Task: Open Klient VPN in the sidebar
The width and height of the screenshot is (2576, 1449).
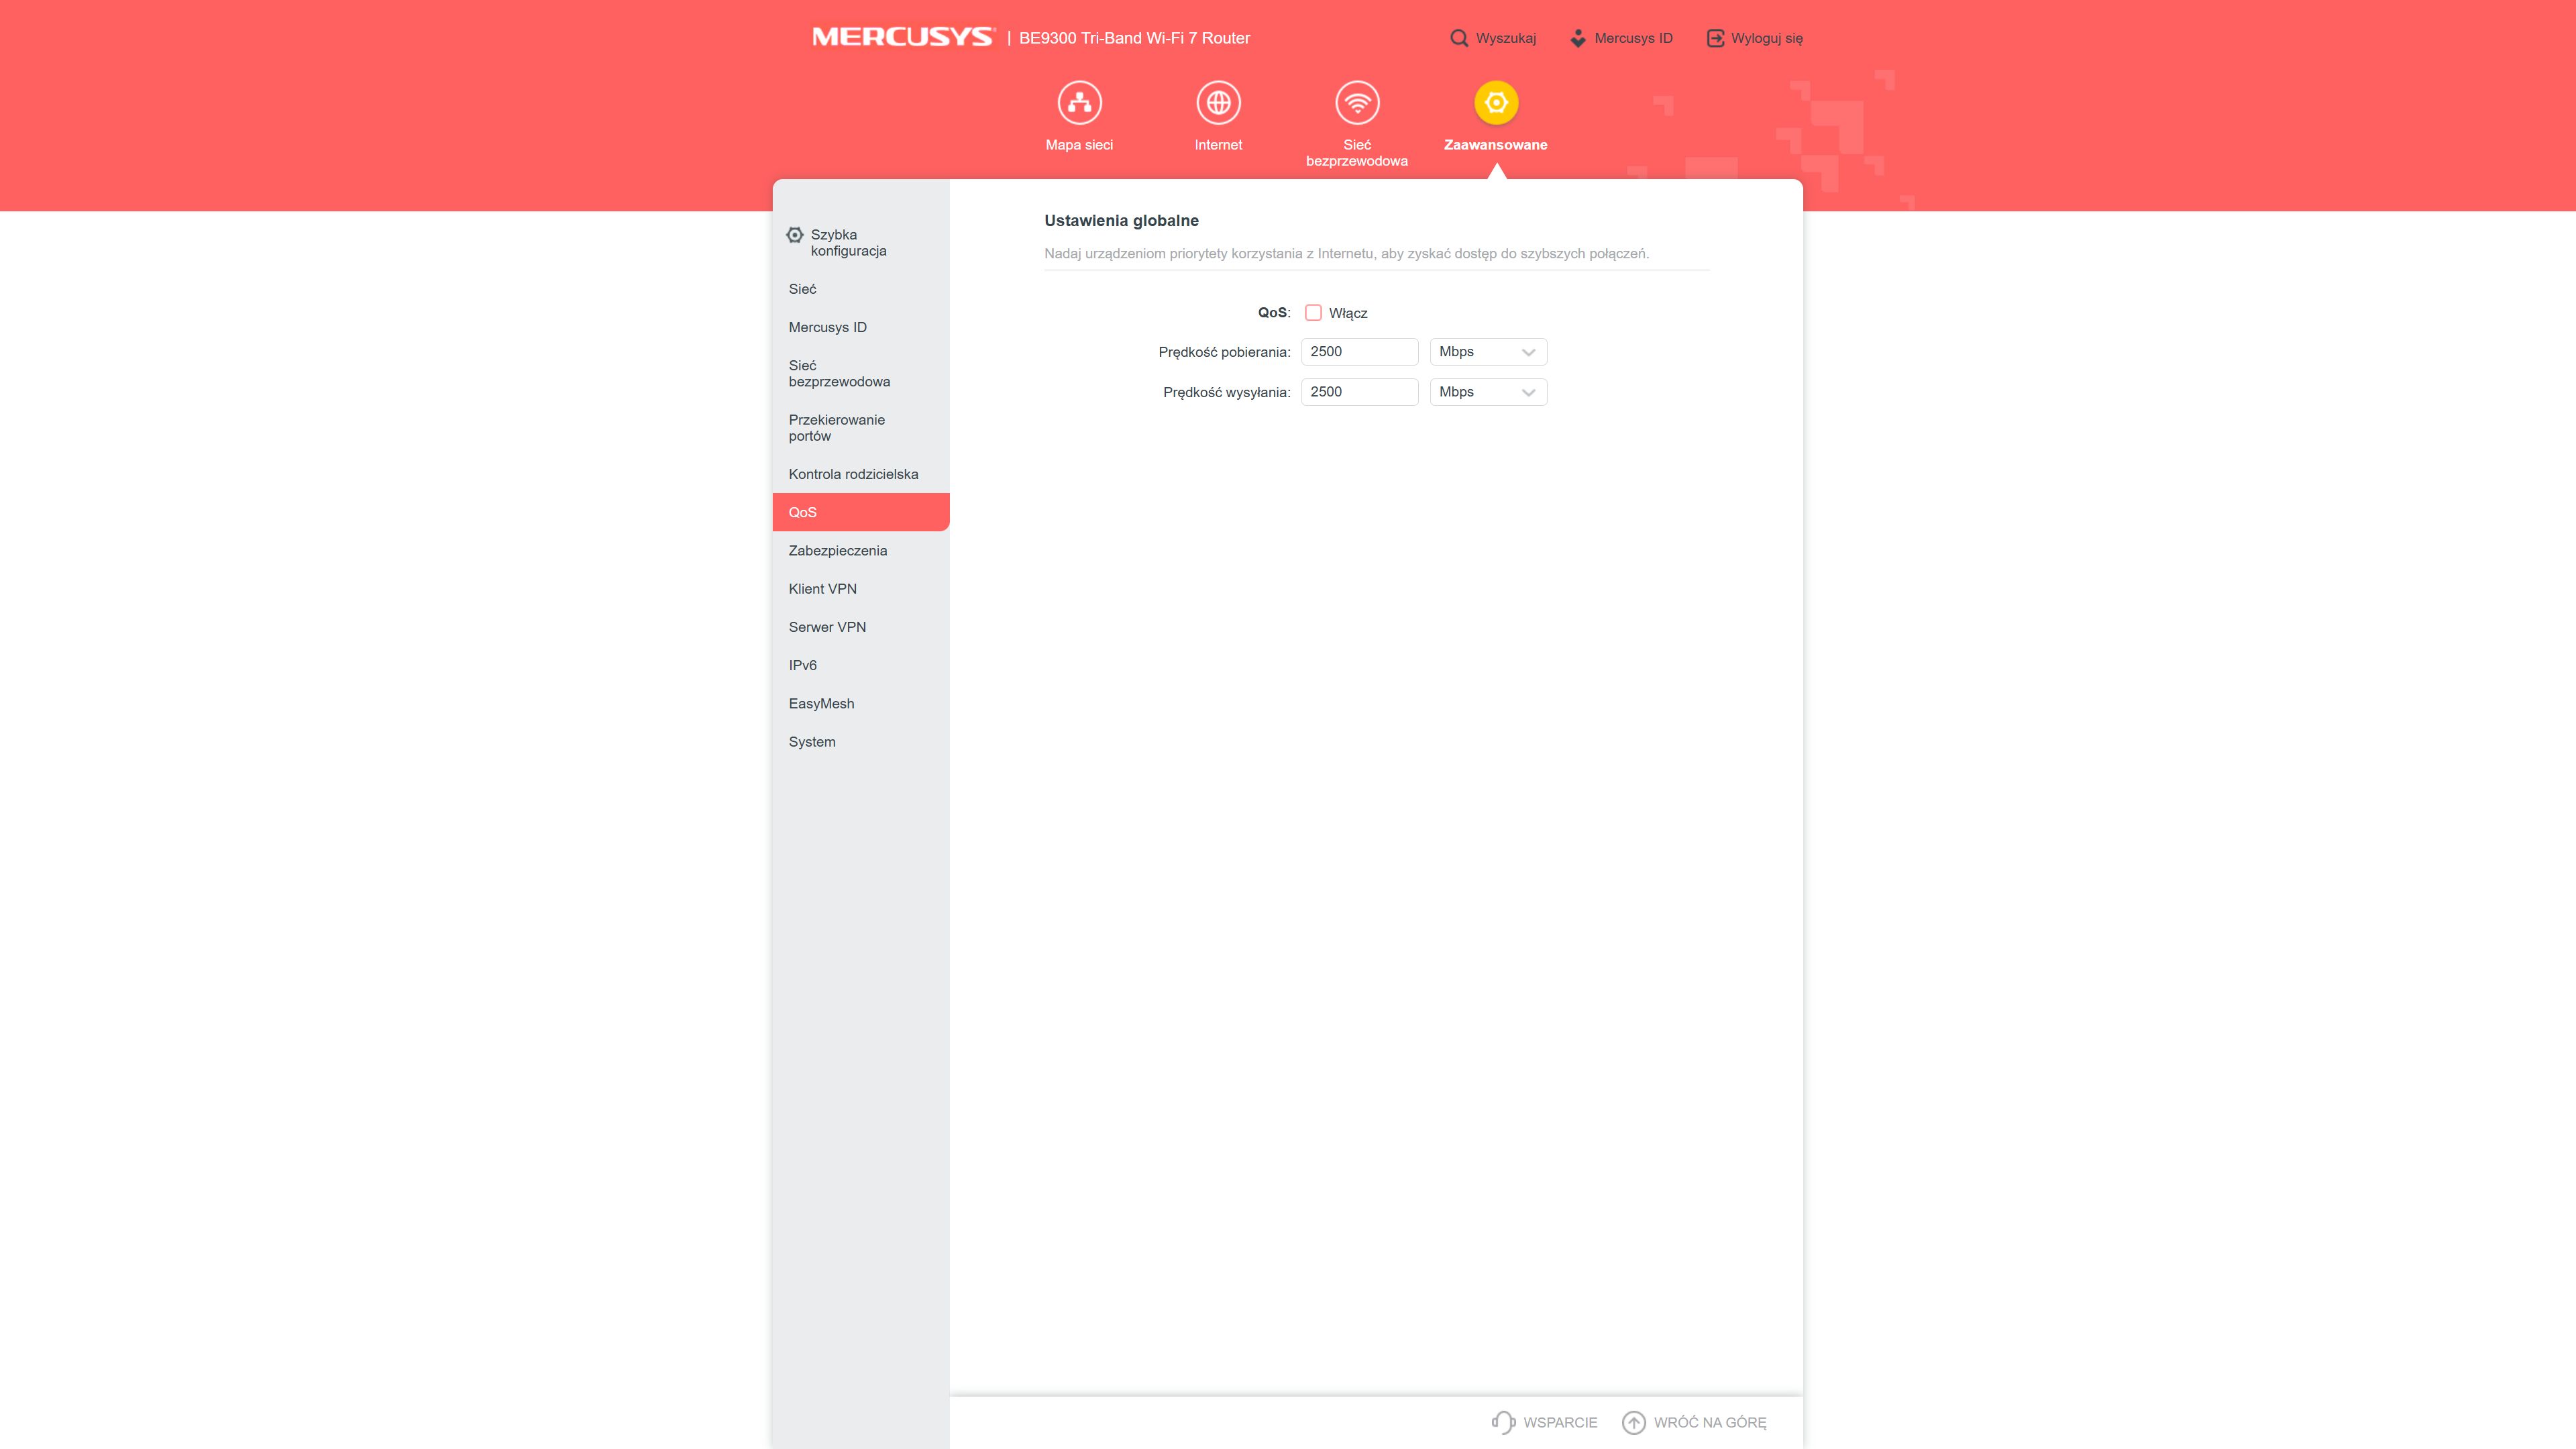Action: click(x=861, y=589)
